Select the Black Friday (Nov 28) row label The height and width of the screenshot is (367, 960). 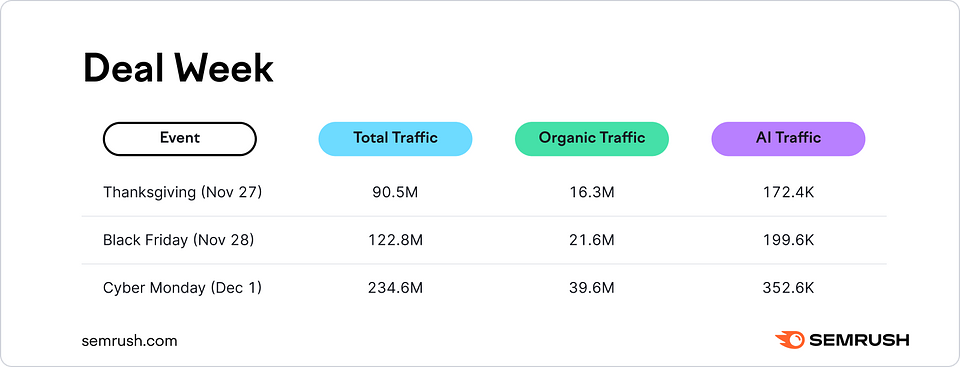178,240
